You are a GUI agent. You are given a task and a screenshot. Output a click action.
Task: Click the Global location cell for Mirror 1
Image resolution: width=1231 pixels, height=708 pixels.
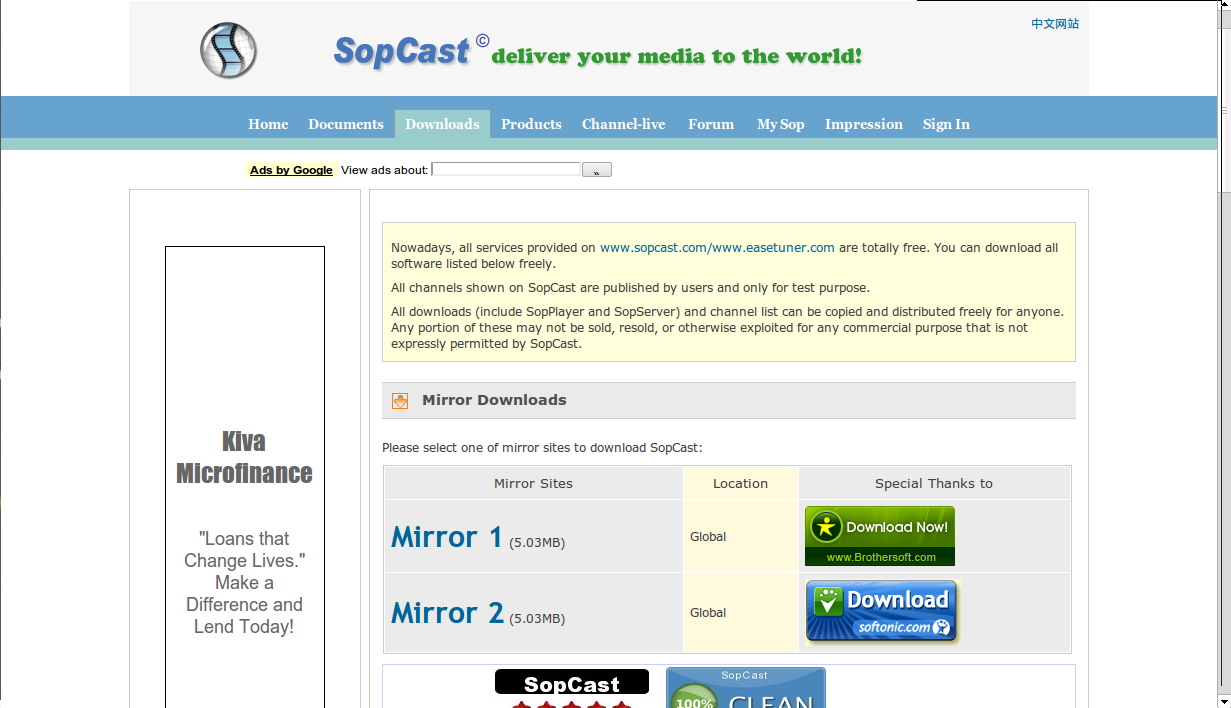coord(741,537)
